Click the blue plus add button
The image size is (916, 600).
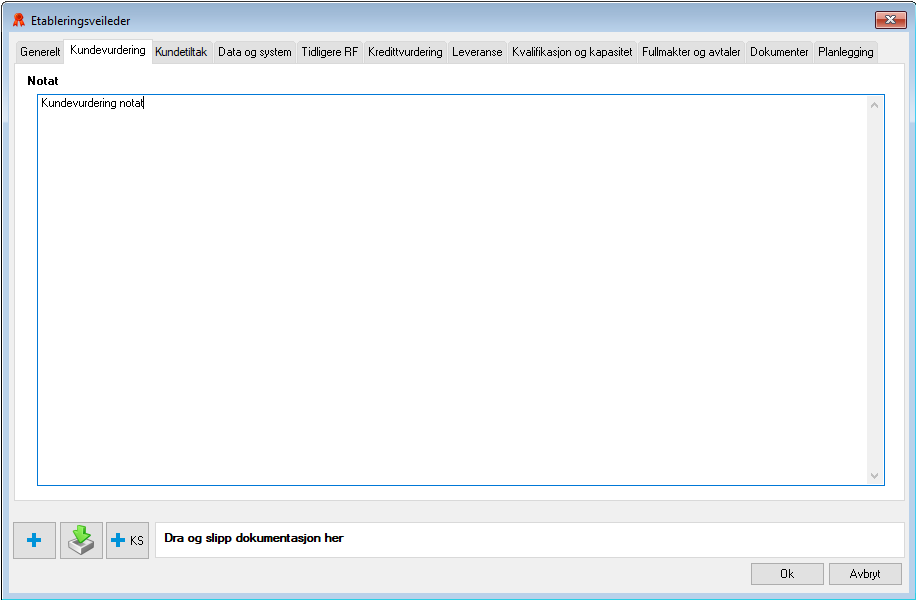[34, 540]
